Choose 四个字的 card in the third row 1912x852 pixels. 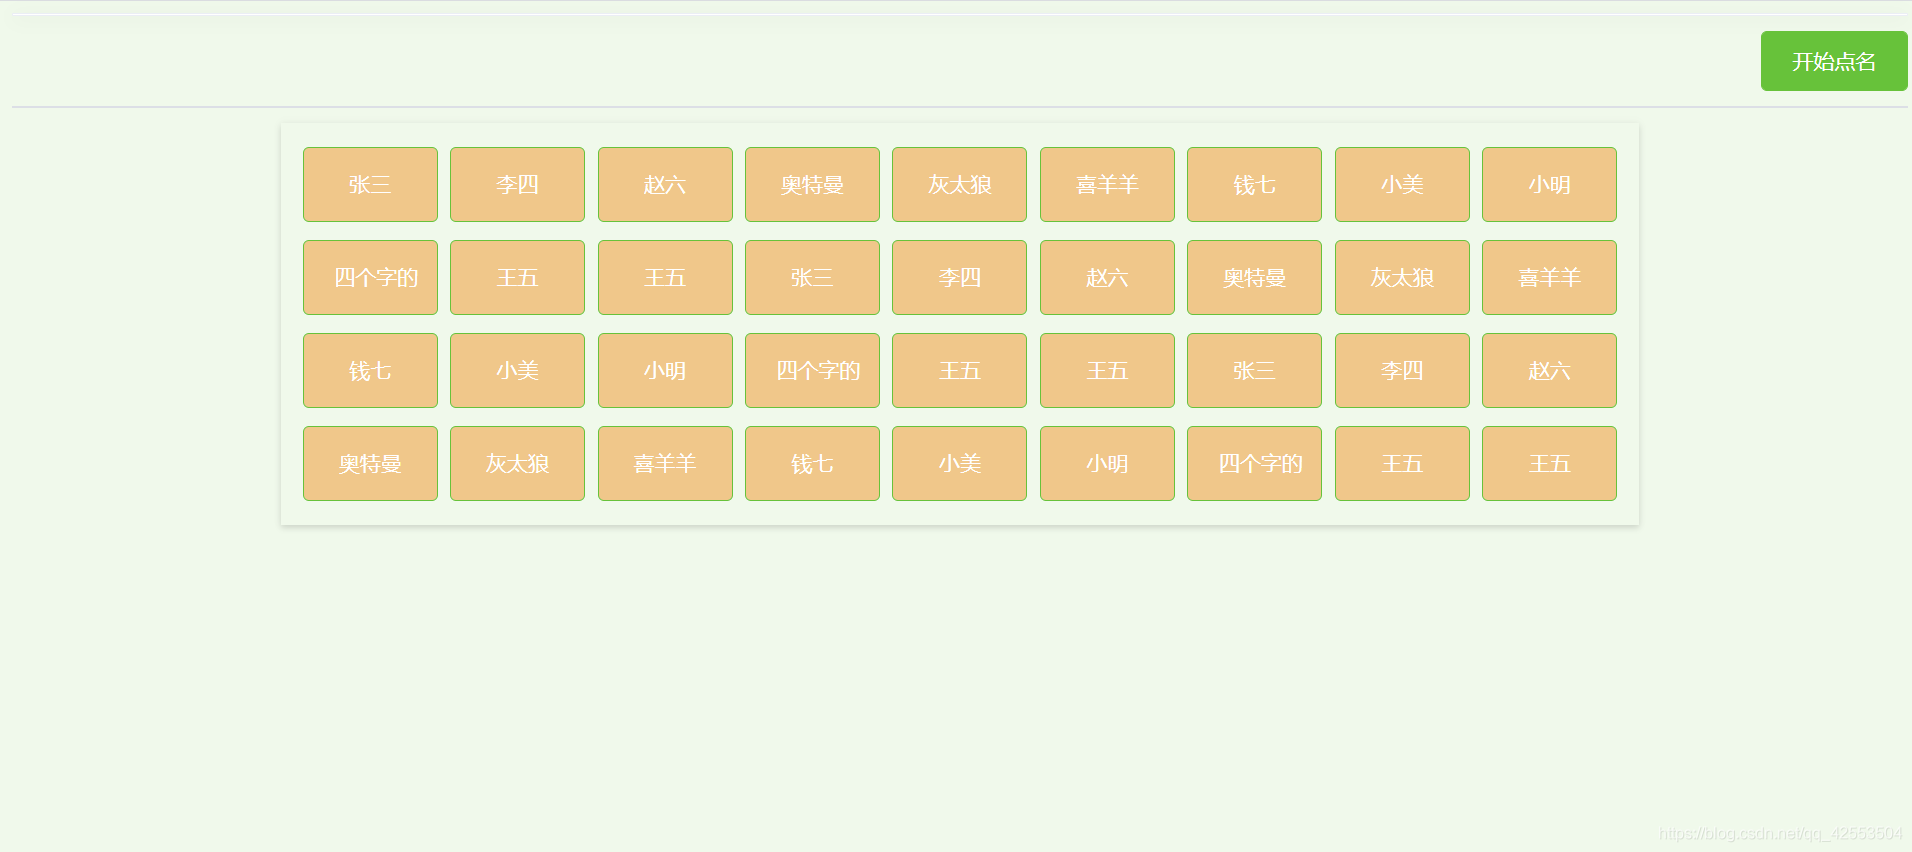click(812, 370)
